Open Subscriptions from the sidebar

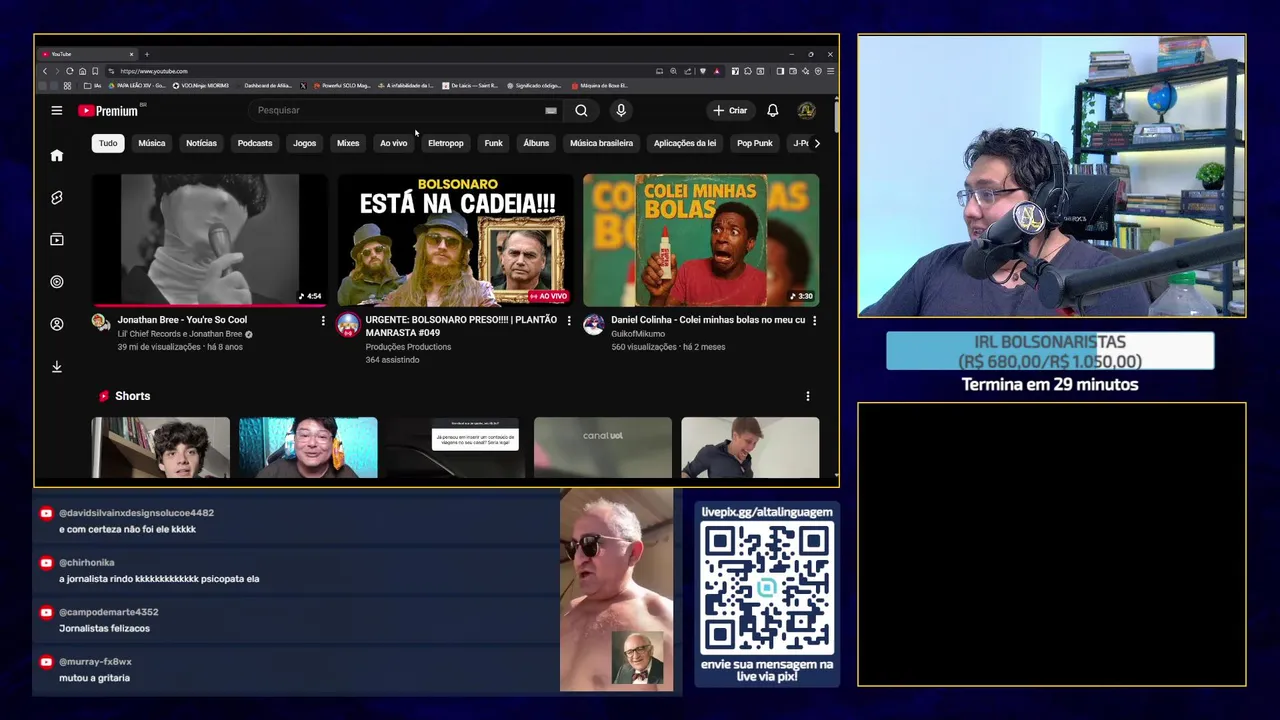pyautogui.click(x=57, y=240)
